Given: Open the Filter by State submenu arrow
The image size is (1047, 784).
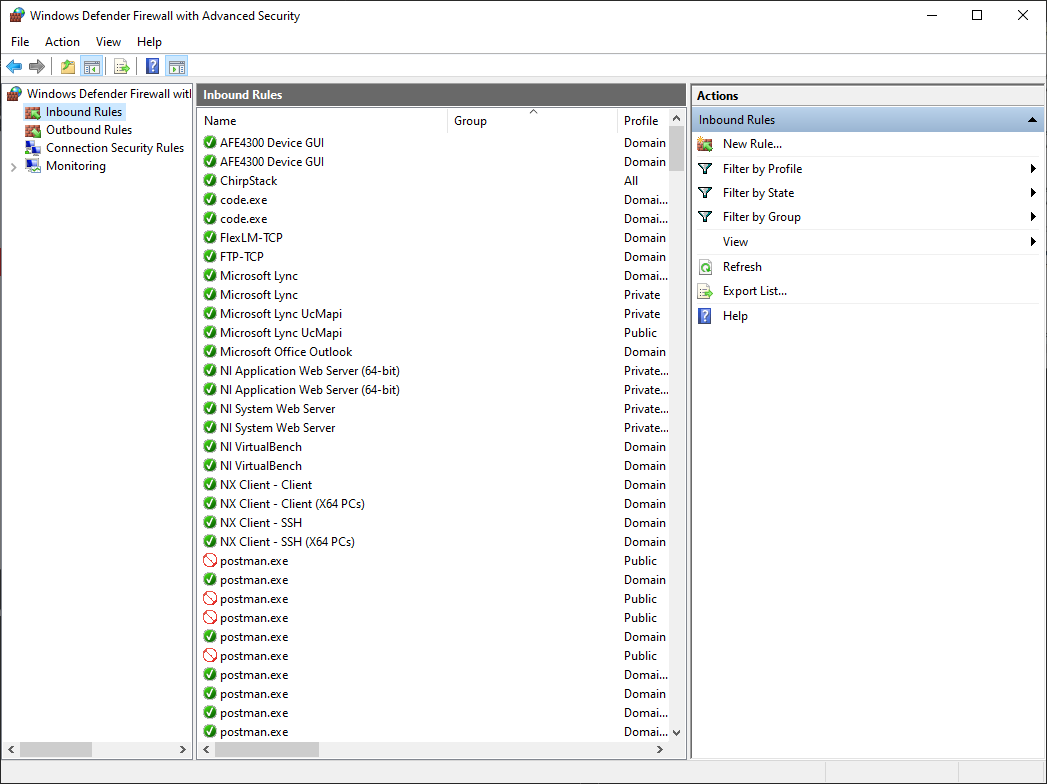Looking at the screenshot, I should tap(1031, 192).
